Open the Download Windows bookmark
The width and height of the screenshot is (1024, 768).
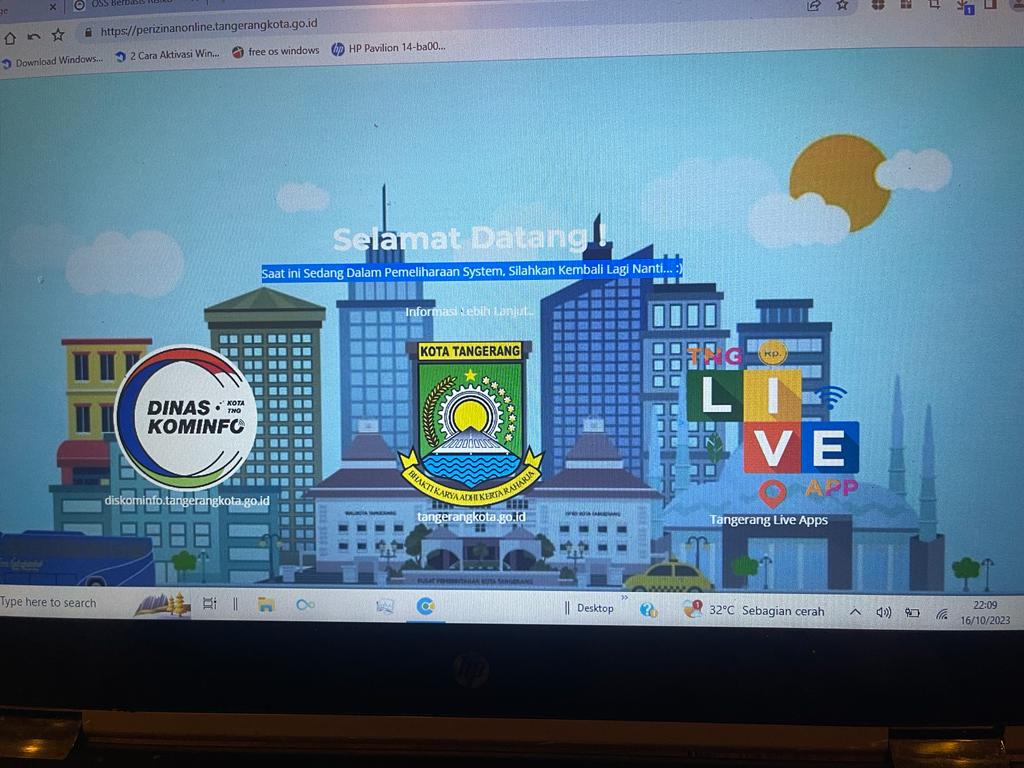coord(52,61)
